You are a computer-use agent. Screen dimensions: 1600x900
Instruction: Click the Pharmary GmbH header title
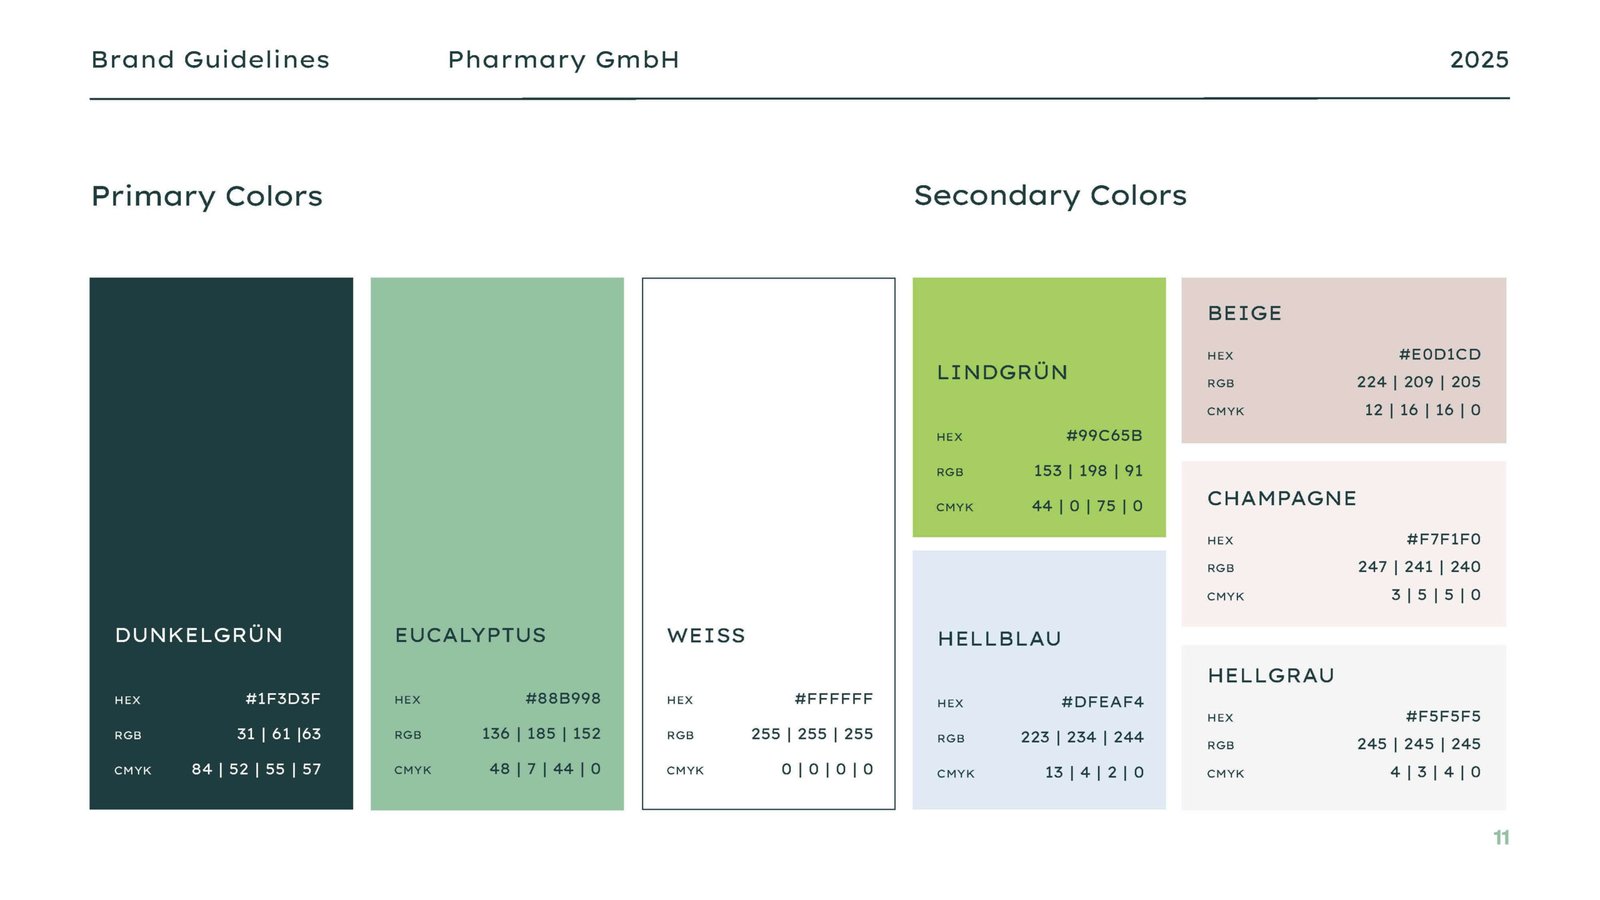563,60
